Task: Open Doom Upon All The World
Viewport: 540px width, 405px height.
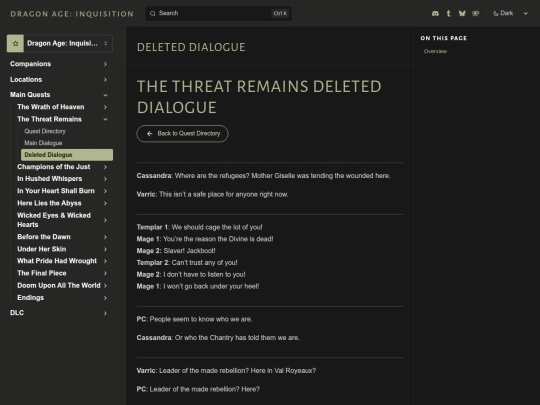Action: 59,285
